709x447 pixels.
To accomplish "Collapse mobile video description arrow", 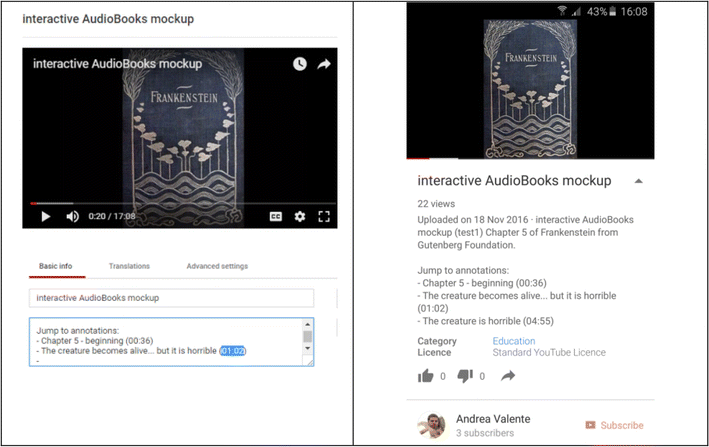I will pyautogui.click(x=638, y=181).
